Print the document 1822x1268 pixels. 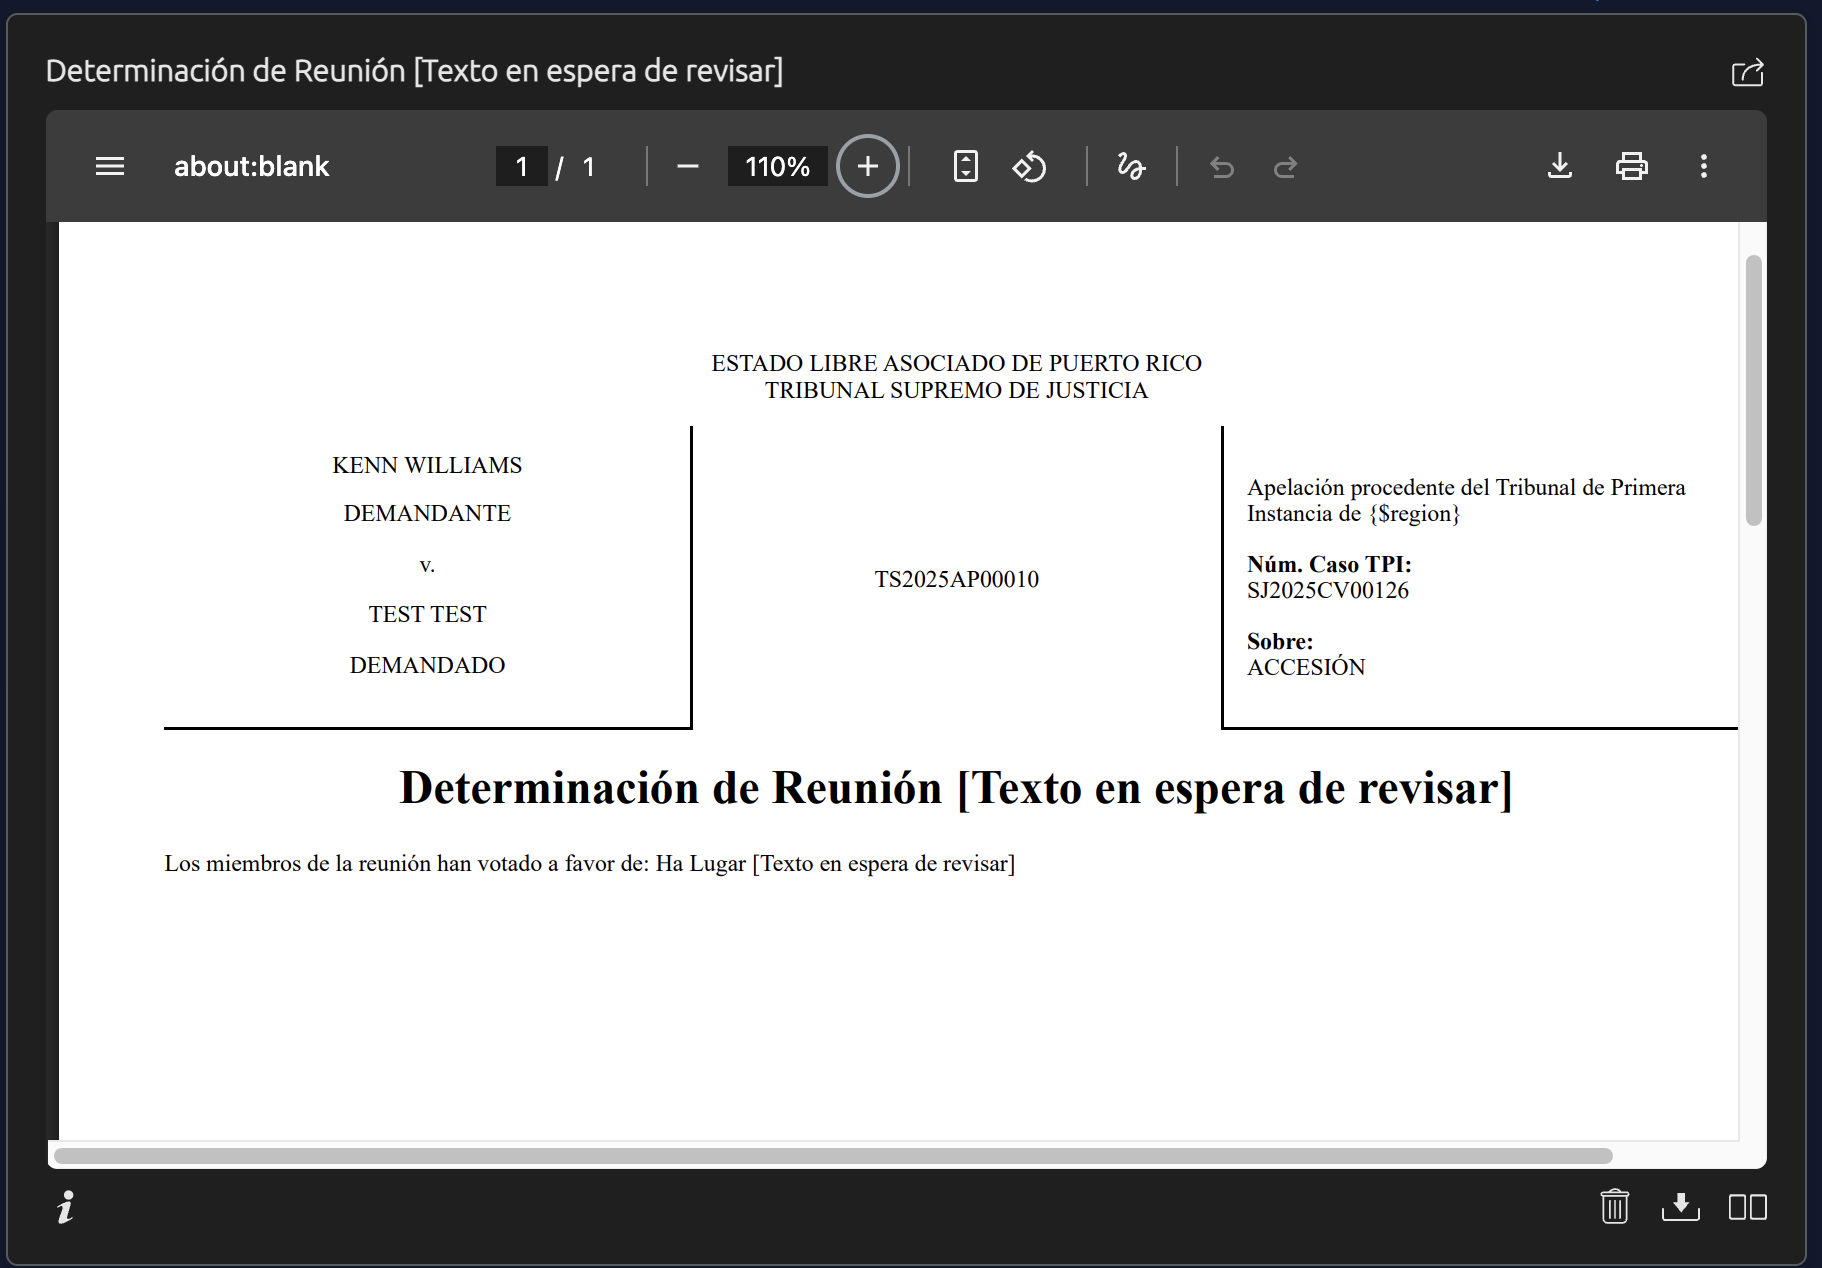coord(1631,166)
